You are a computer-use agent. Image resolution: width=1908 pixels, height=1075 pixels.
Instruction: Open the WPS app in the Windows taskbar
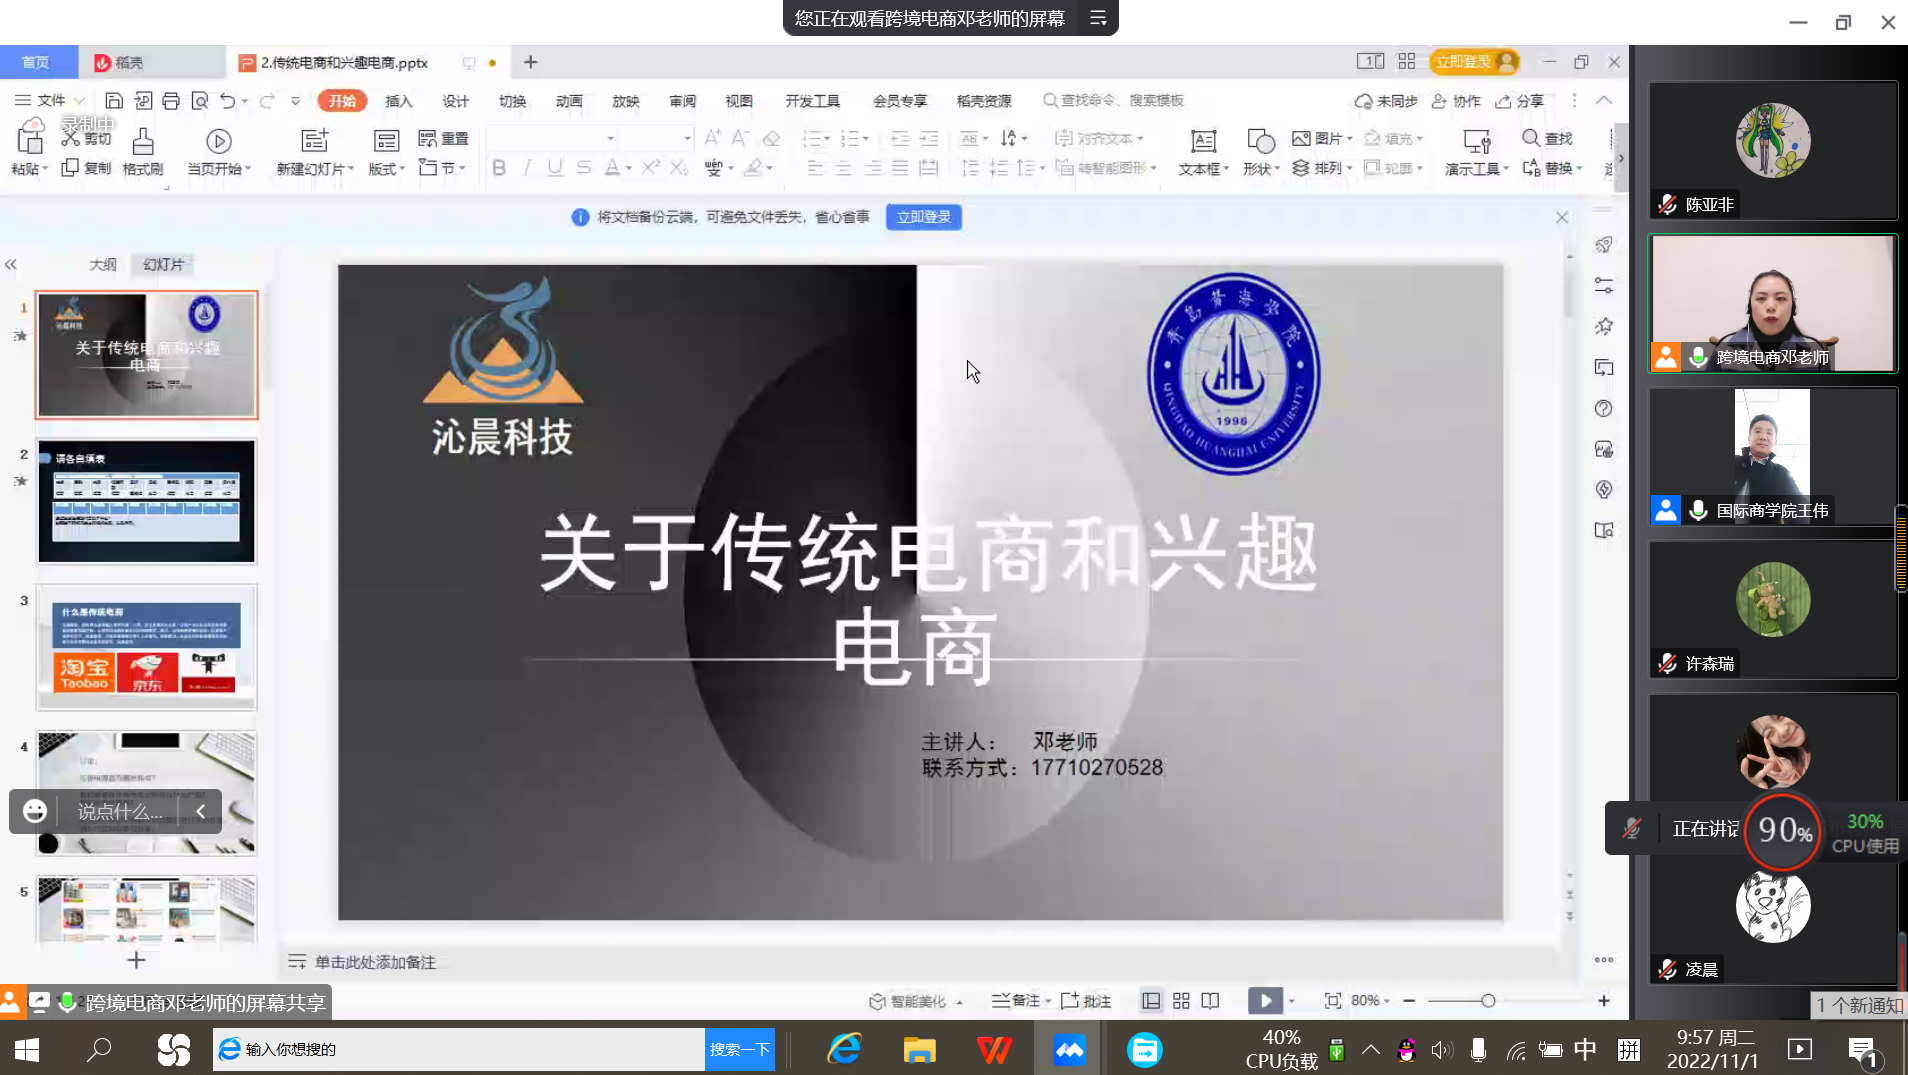[993, 1049]
